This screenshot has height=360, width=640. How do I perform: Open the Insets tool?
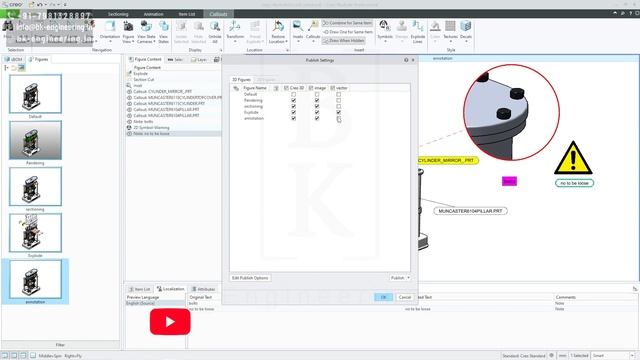point(298,31)
